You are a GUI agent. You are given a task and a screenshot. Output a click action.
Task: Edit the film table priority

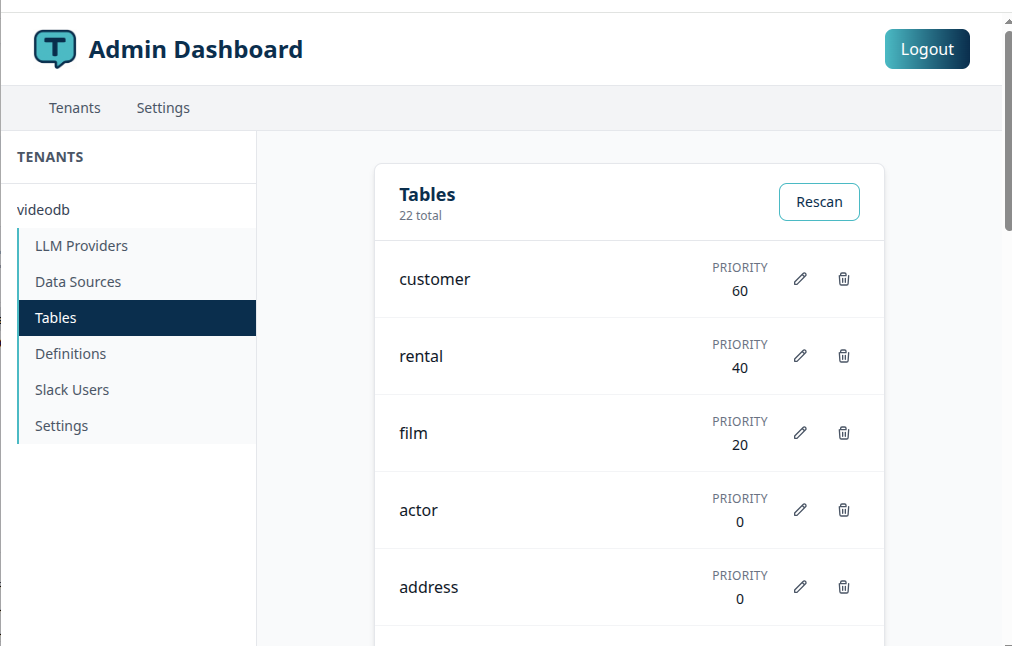tap(800, 432)
